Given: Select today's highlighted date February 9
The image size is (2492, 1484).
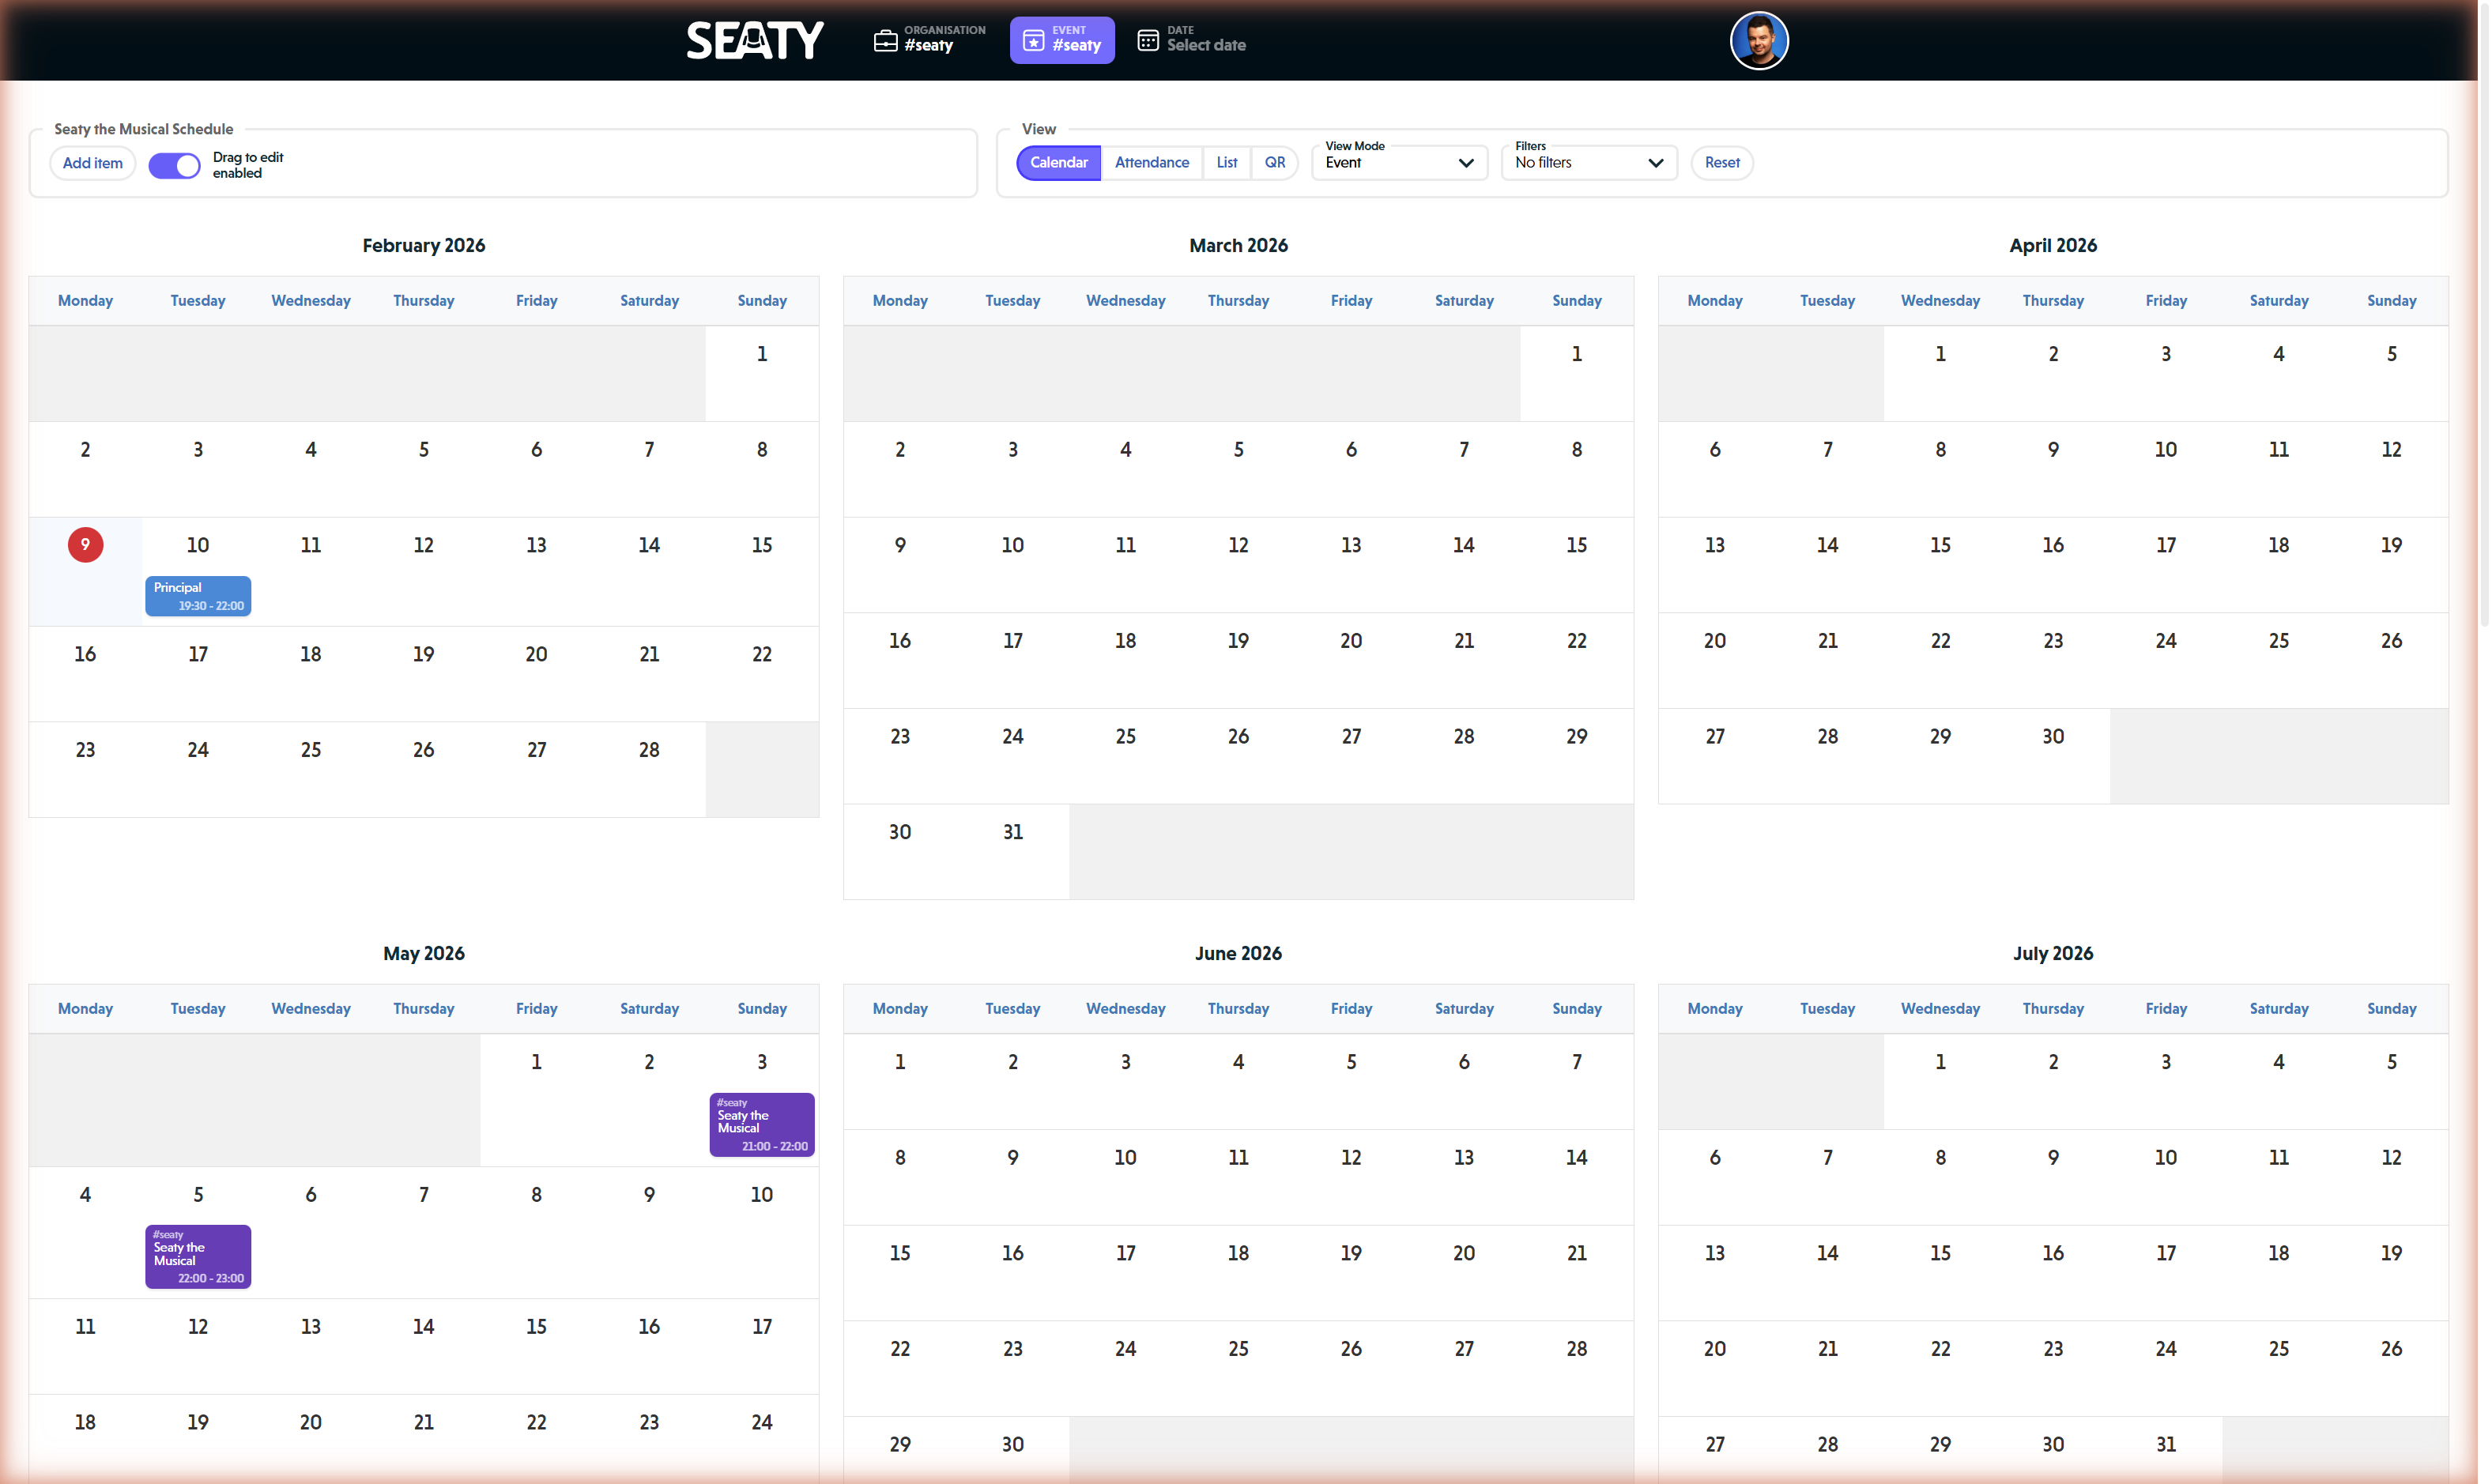Looking at the screenshot, I should coord(85,545).
